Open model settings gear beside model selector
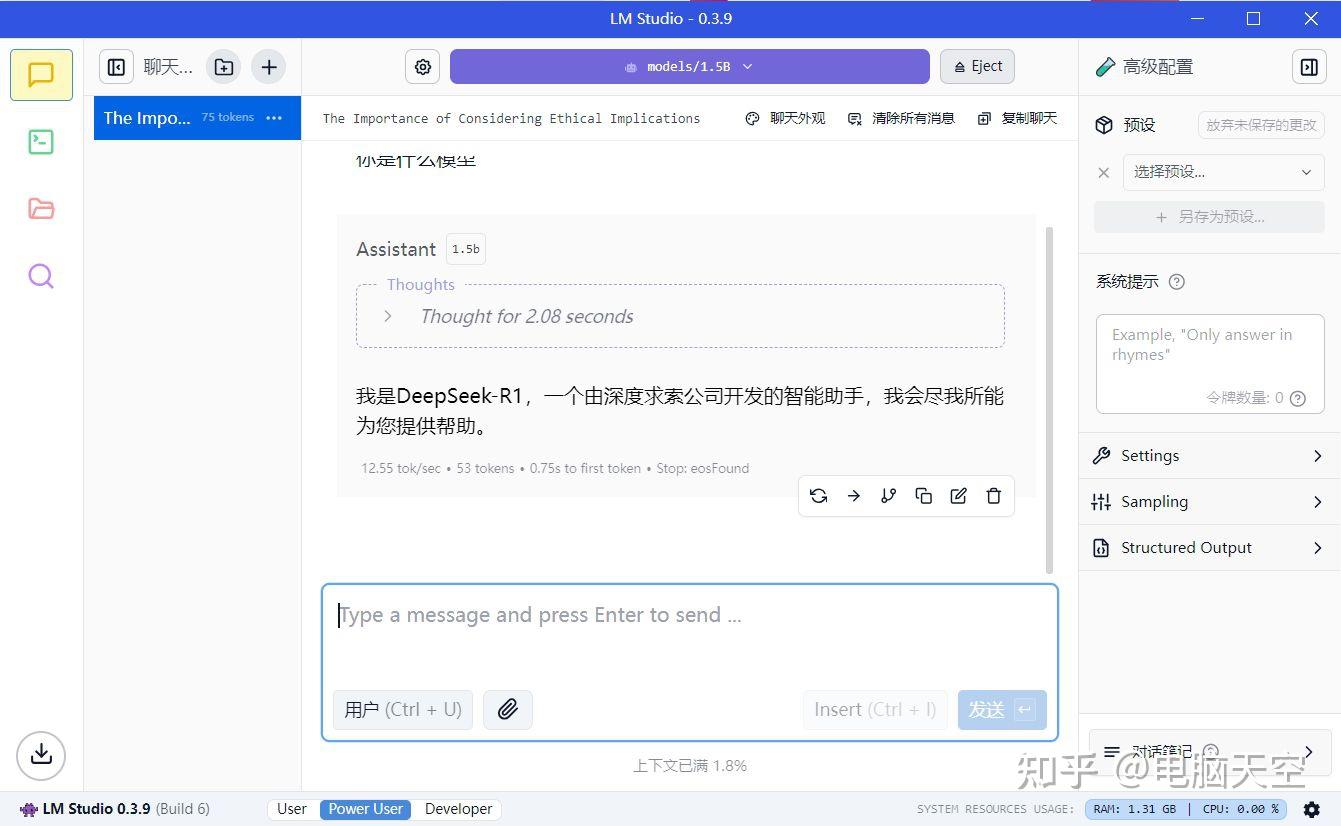Viewport: 1341px width, 826px height. [423, 67]
